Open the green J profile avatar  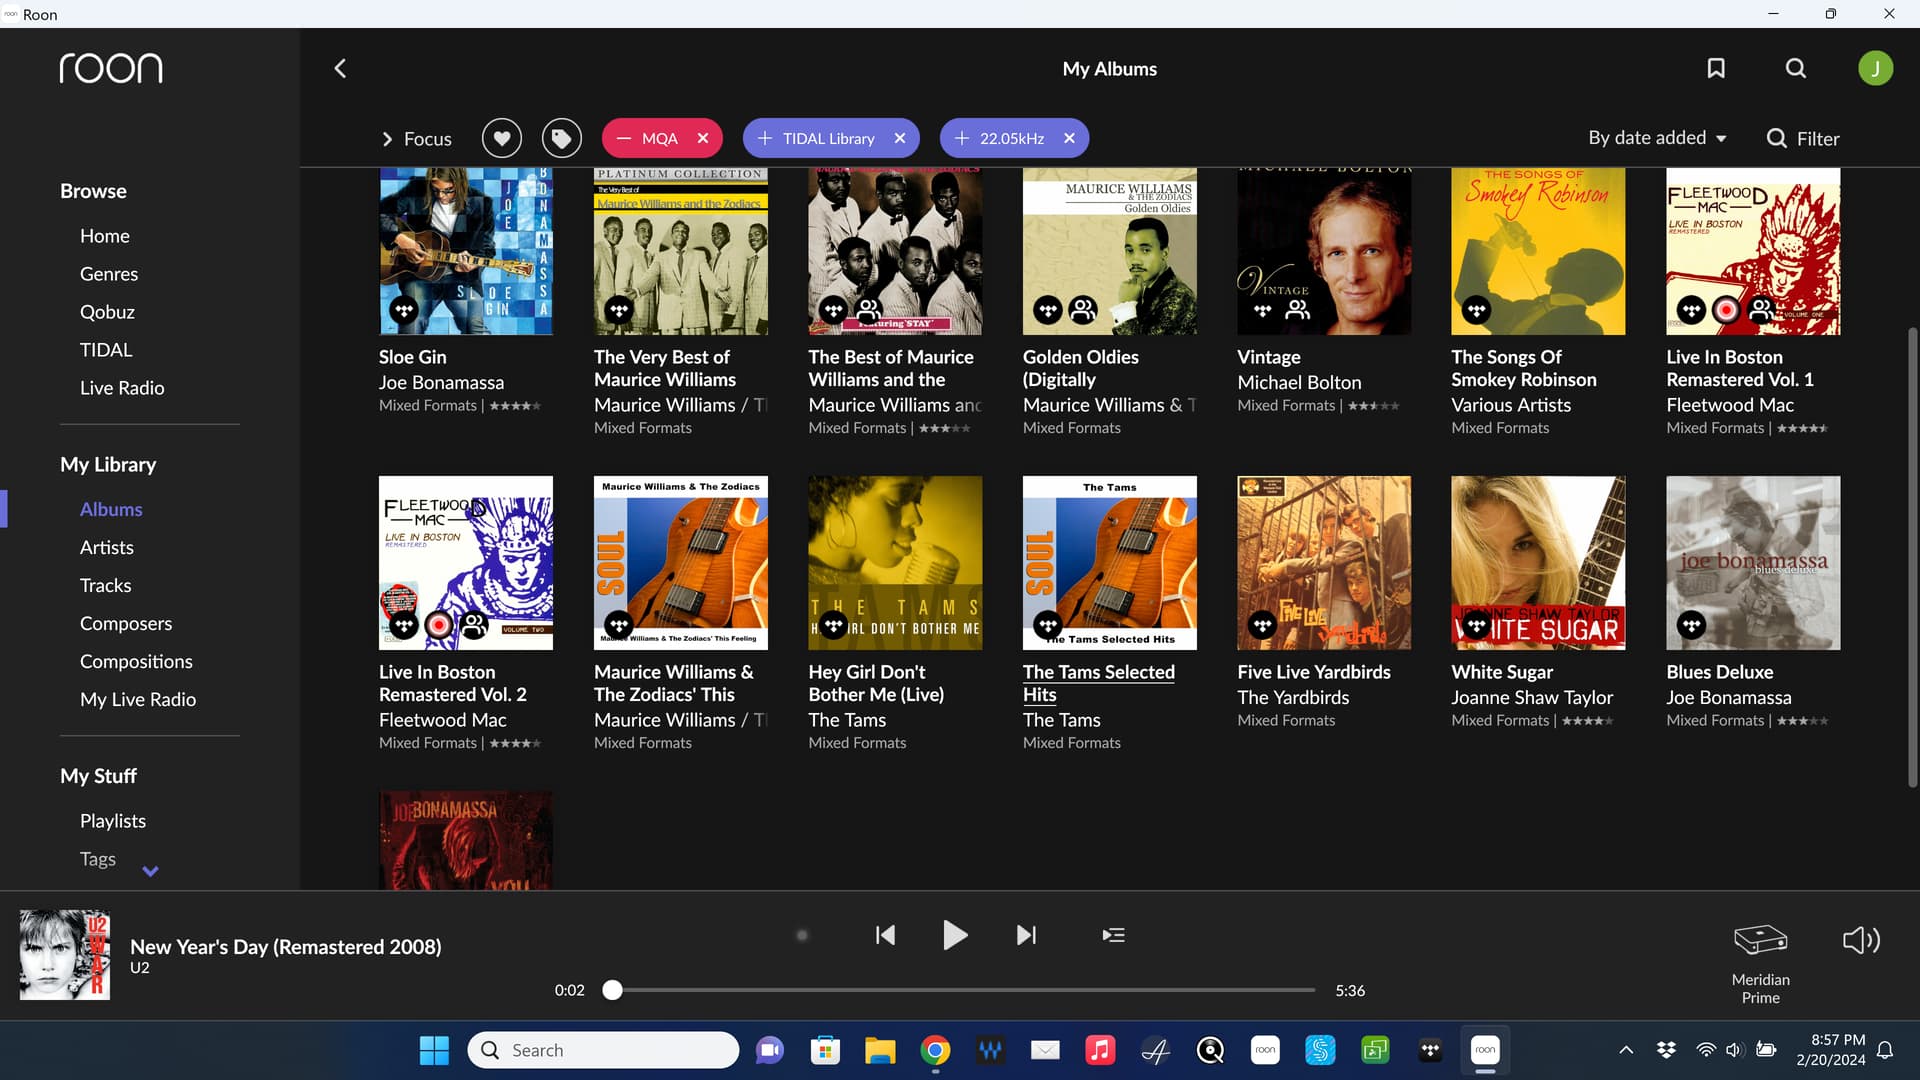[1875, 68]
